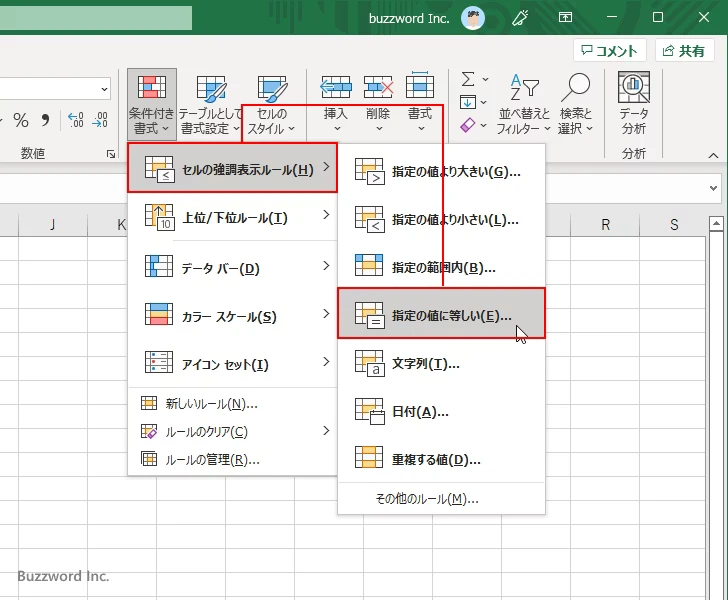Select ルールの管理(R) manage rules

(232, 459)
